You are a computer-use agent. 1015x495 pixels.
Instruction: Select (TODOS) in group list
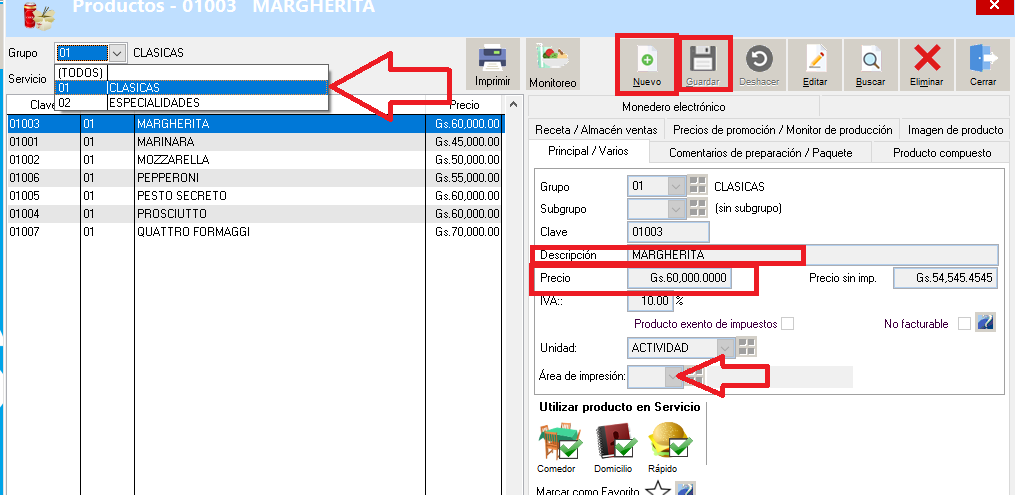click(x=192, y=72)
